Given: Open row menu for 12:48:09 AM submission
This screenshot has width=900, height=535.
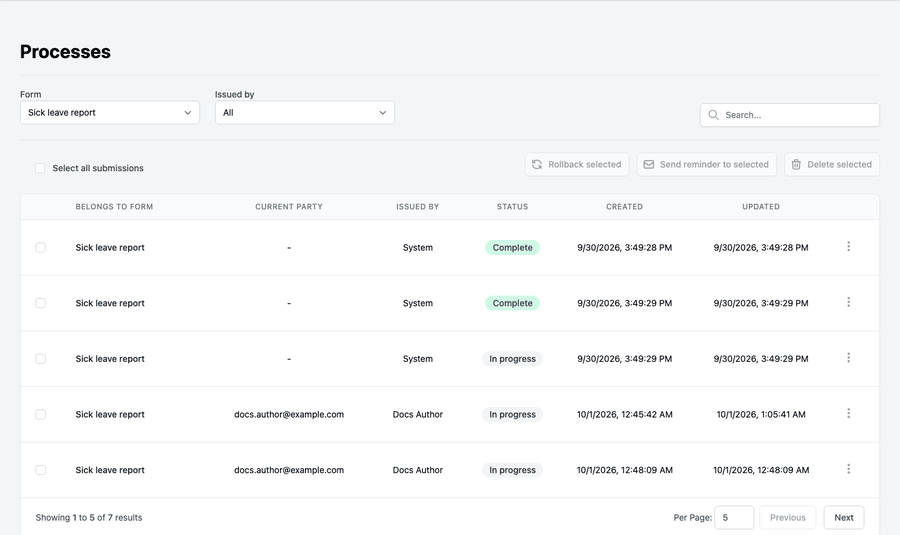Looking at the screenshot, I should [x=848, y=470].
